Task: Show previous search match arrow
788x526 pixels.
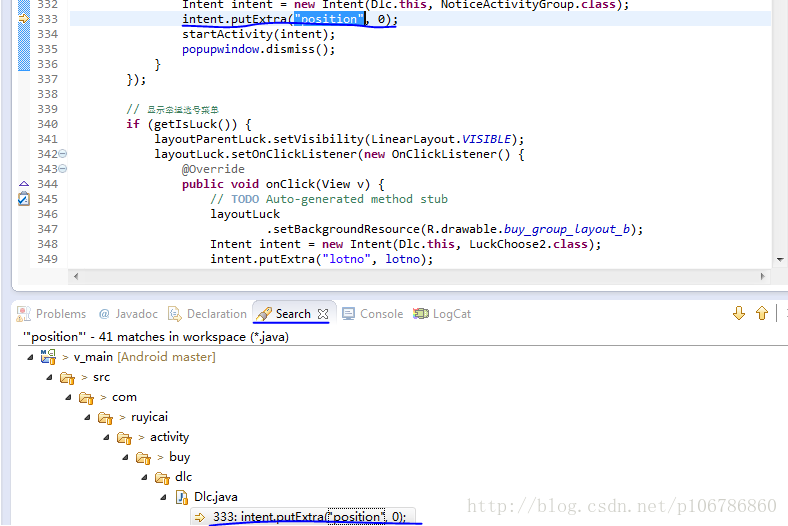Action: [762, 313]
